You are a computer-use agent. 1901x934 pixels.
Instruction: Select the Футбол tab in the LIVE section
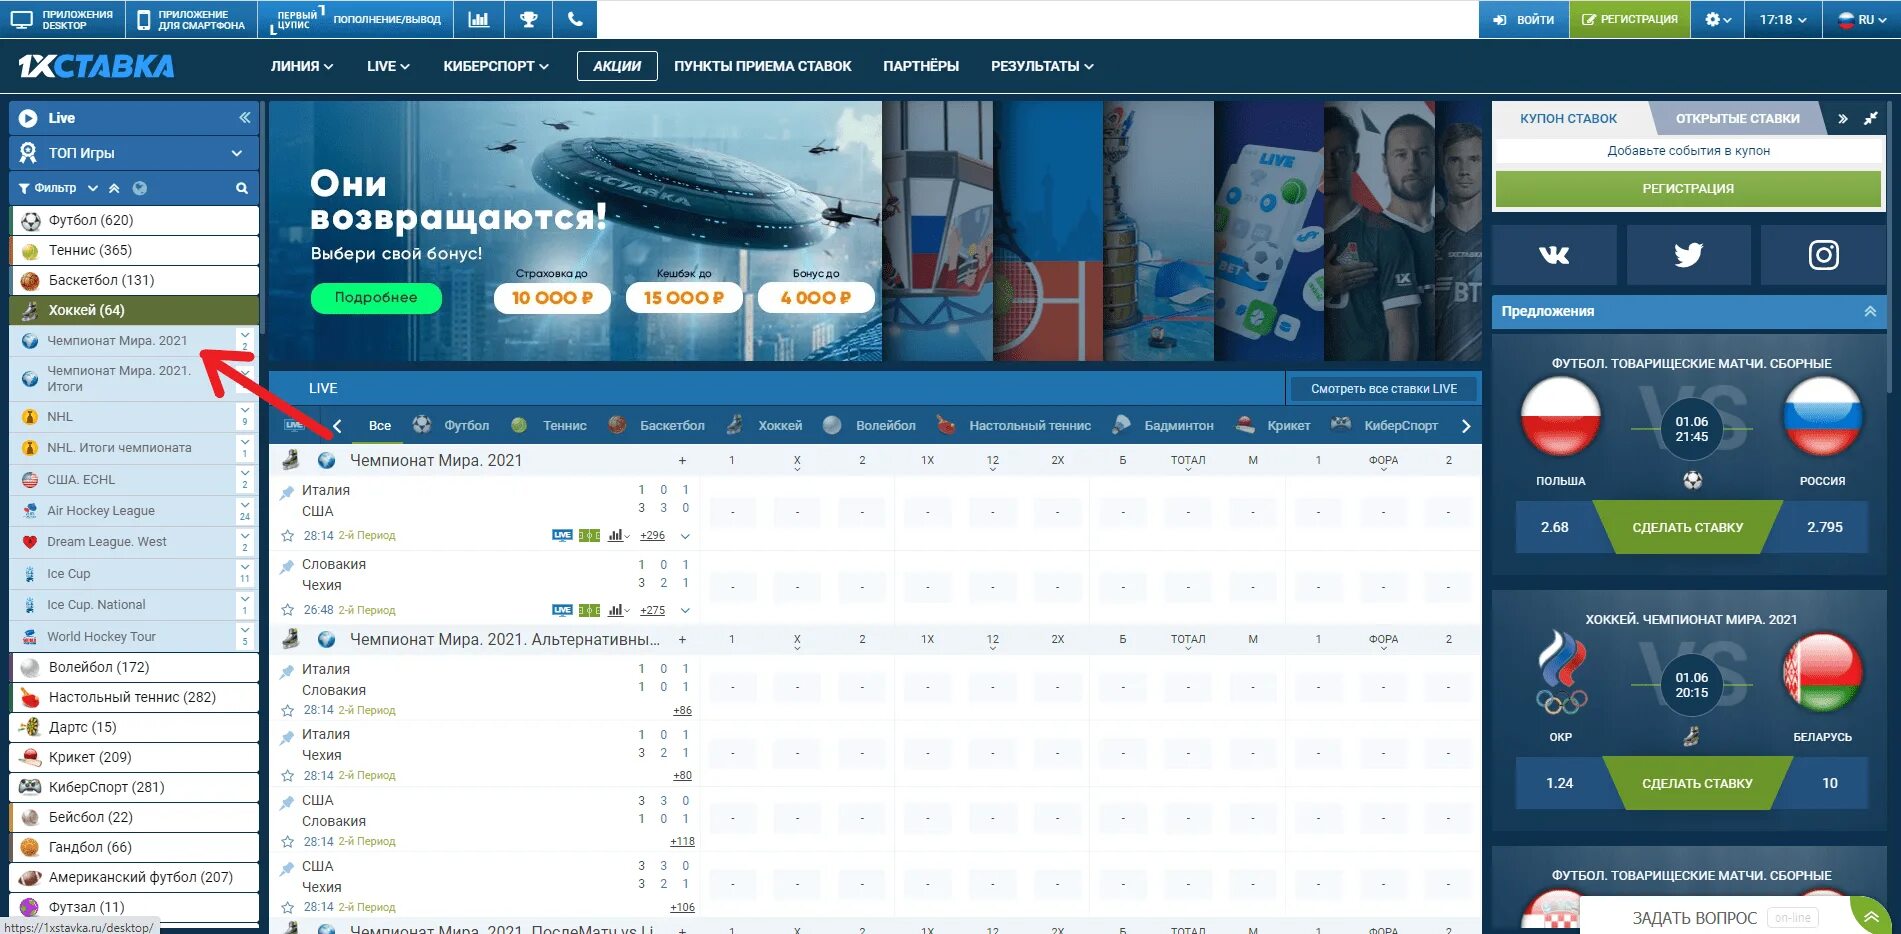point(451,425)
